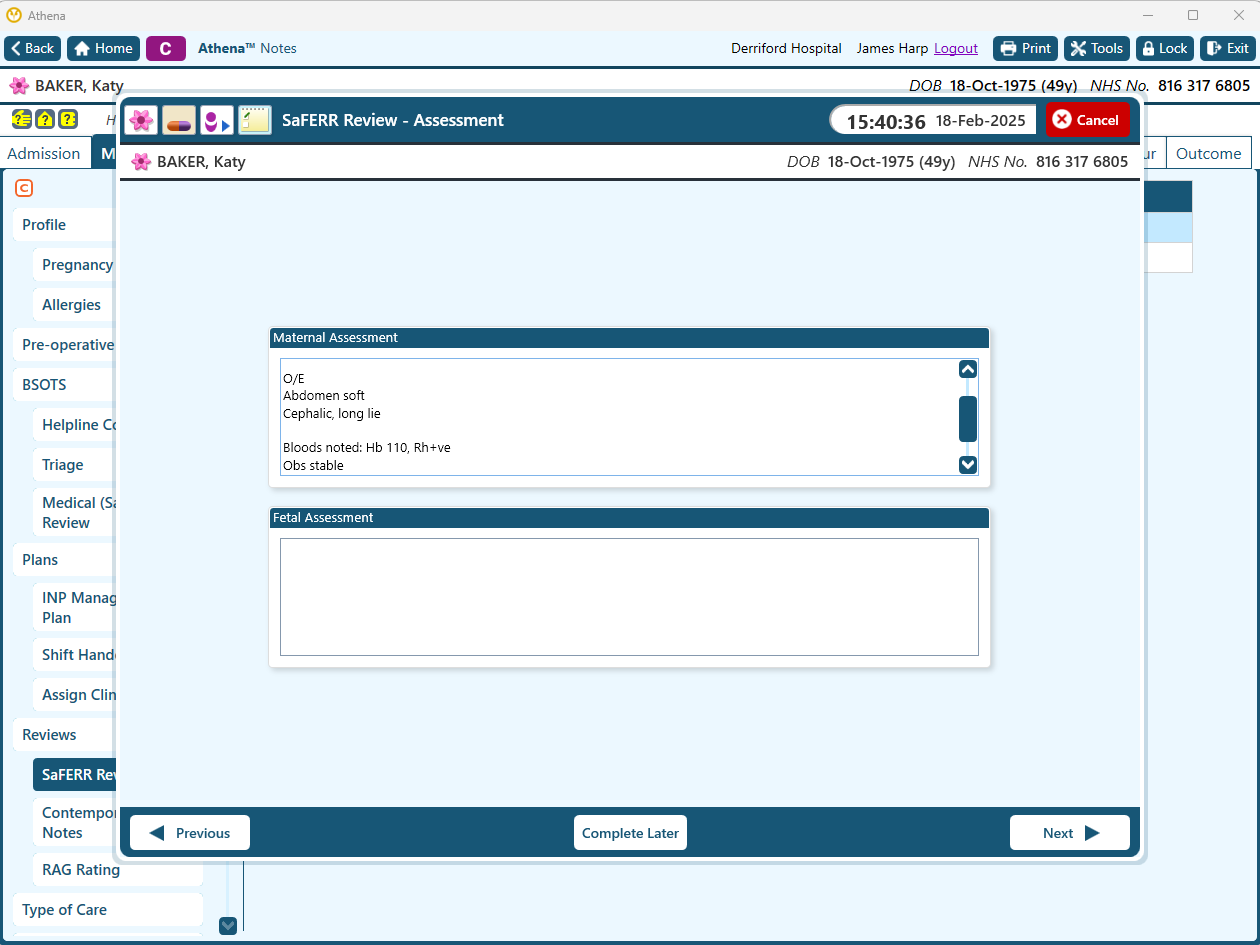Image resolution: width=1260 pixels, height=945 pixels.
Task: Open Pre-operative sidebar section
Action: tap(63, 345)
